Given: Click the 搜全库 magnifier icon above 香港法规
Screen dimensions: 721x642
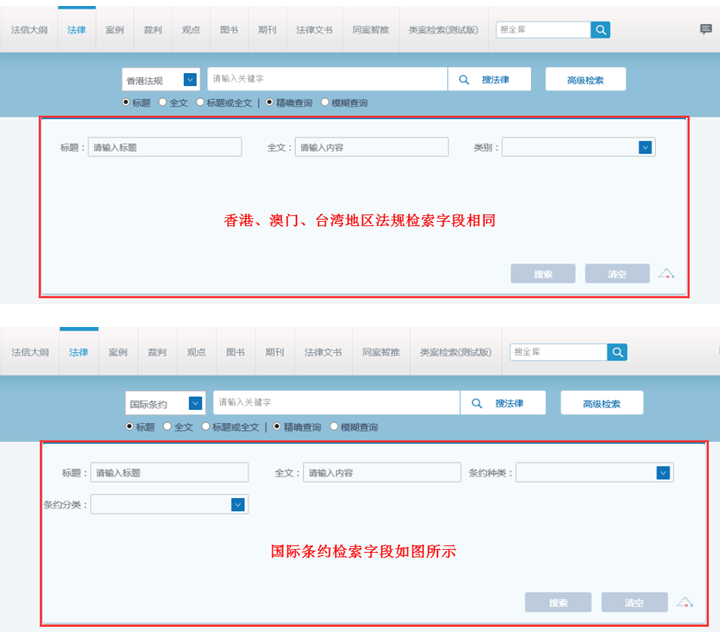Looking at the screenshot, I should (600, 30).
